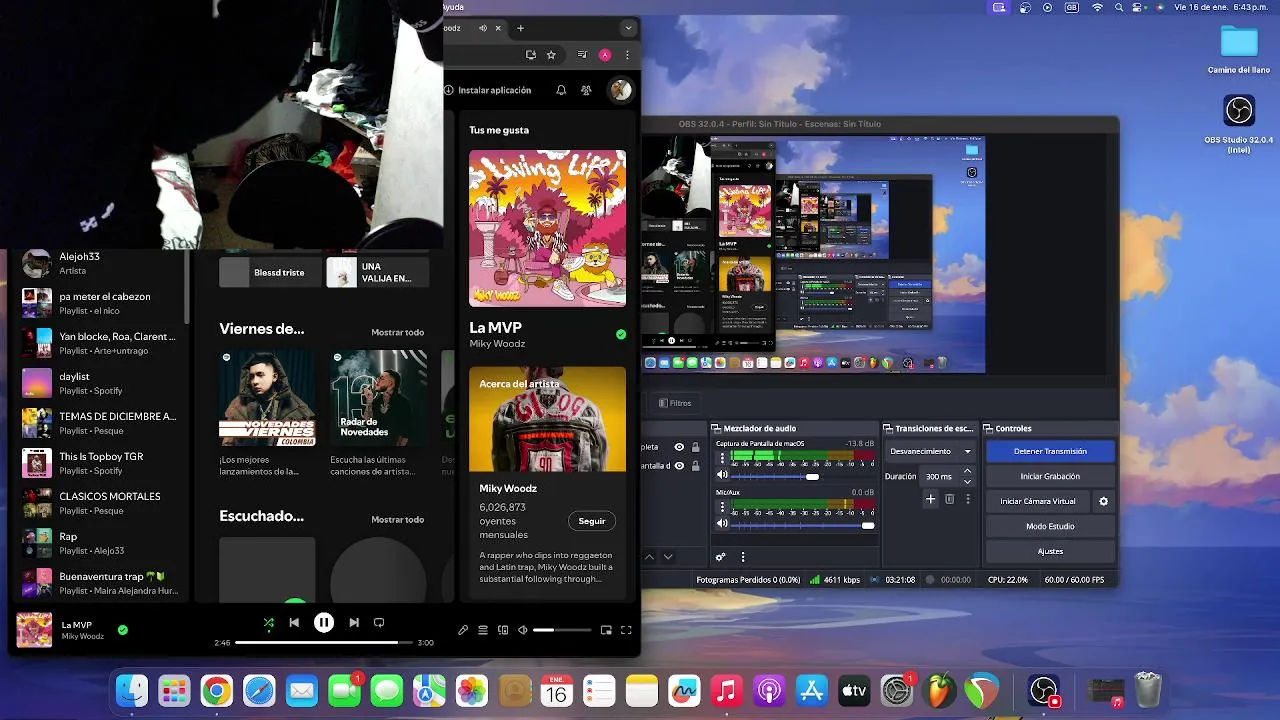Remove scene transition trash icon
Image resolution: width=1280 pixels, height=720 pixels.
click(950, 499)
